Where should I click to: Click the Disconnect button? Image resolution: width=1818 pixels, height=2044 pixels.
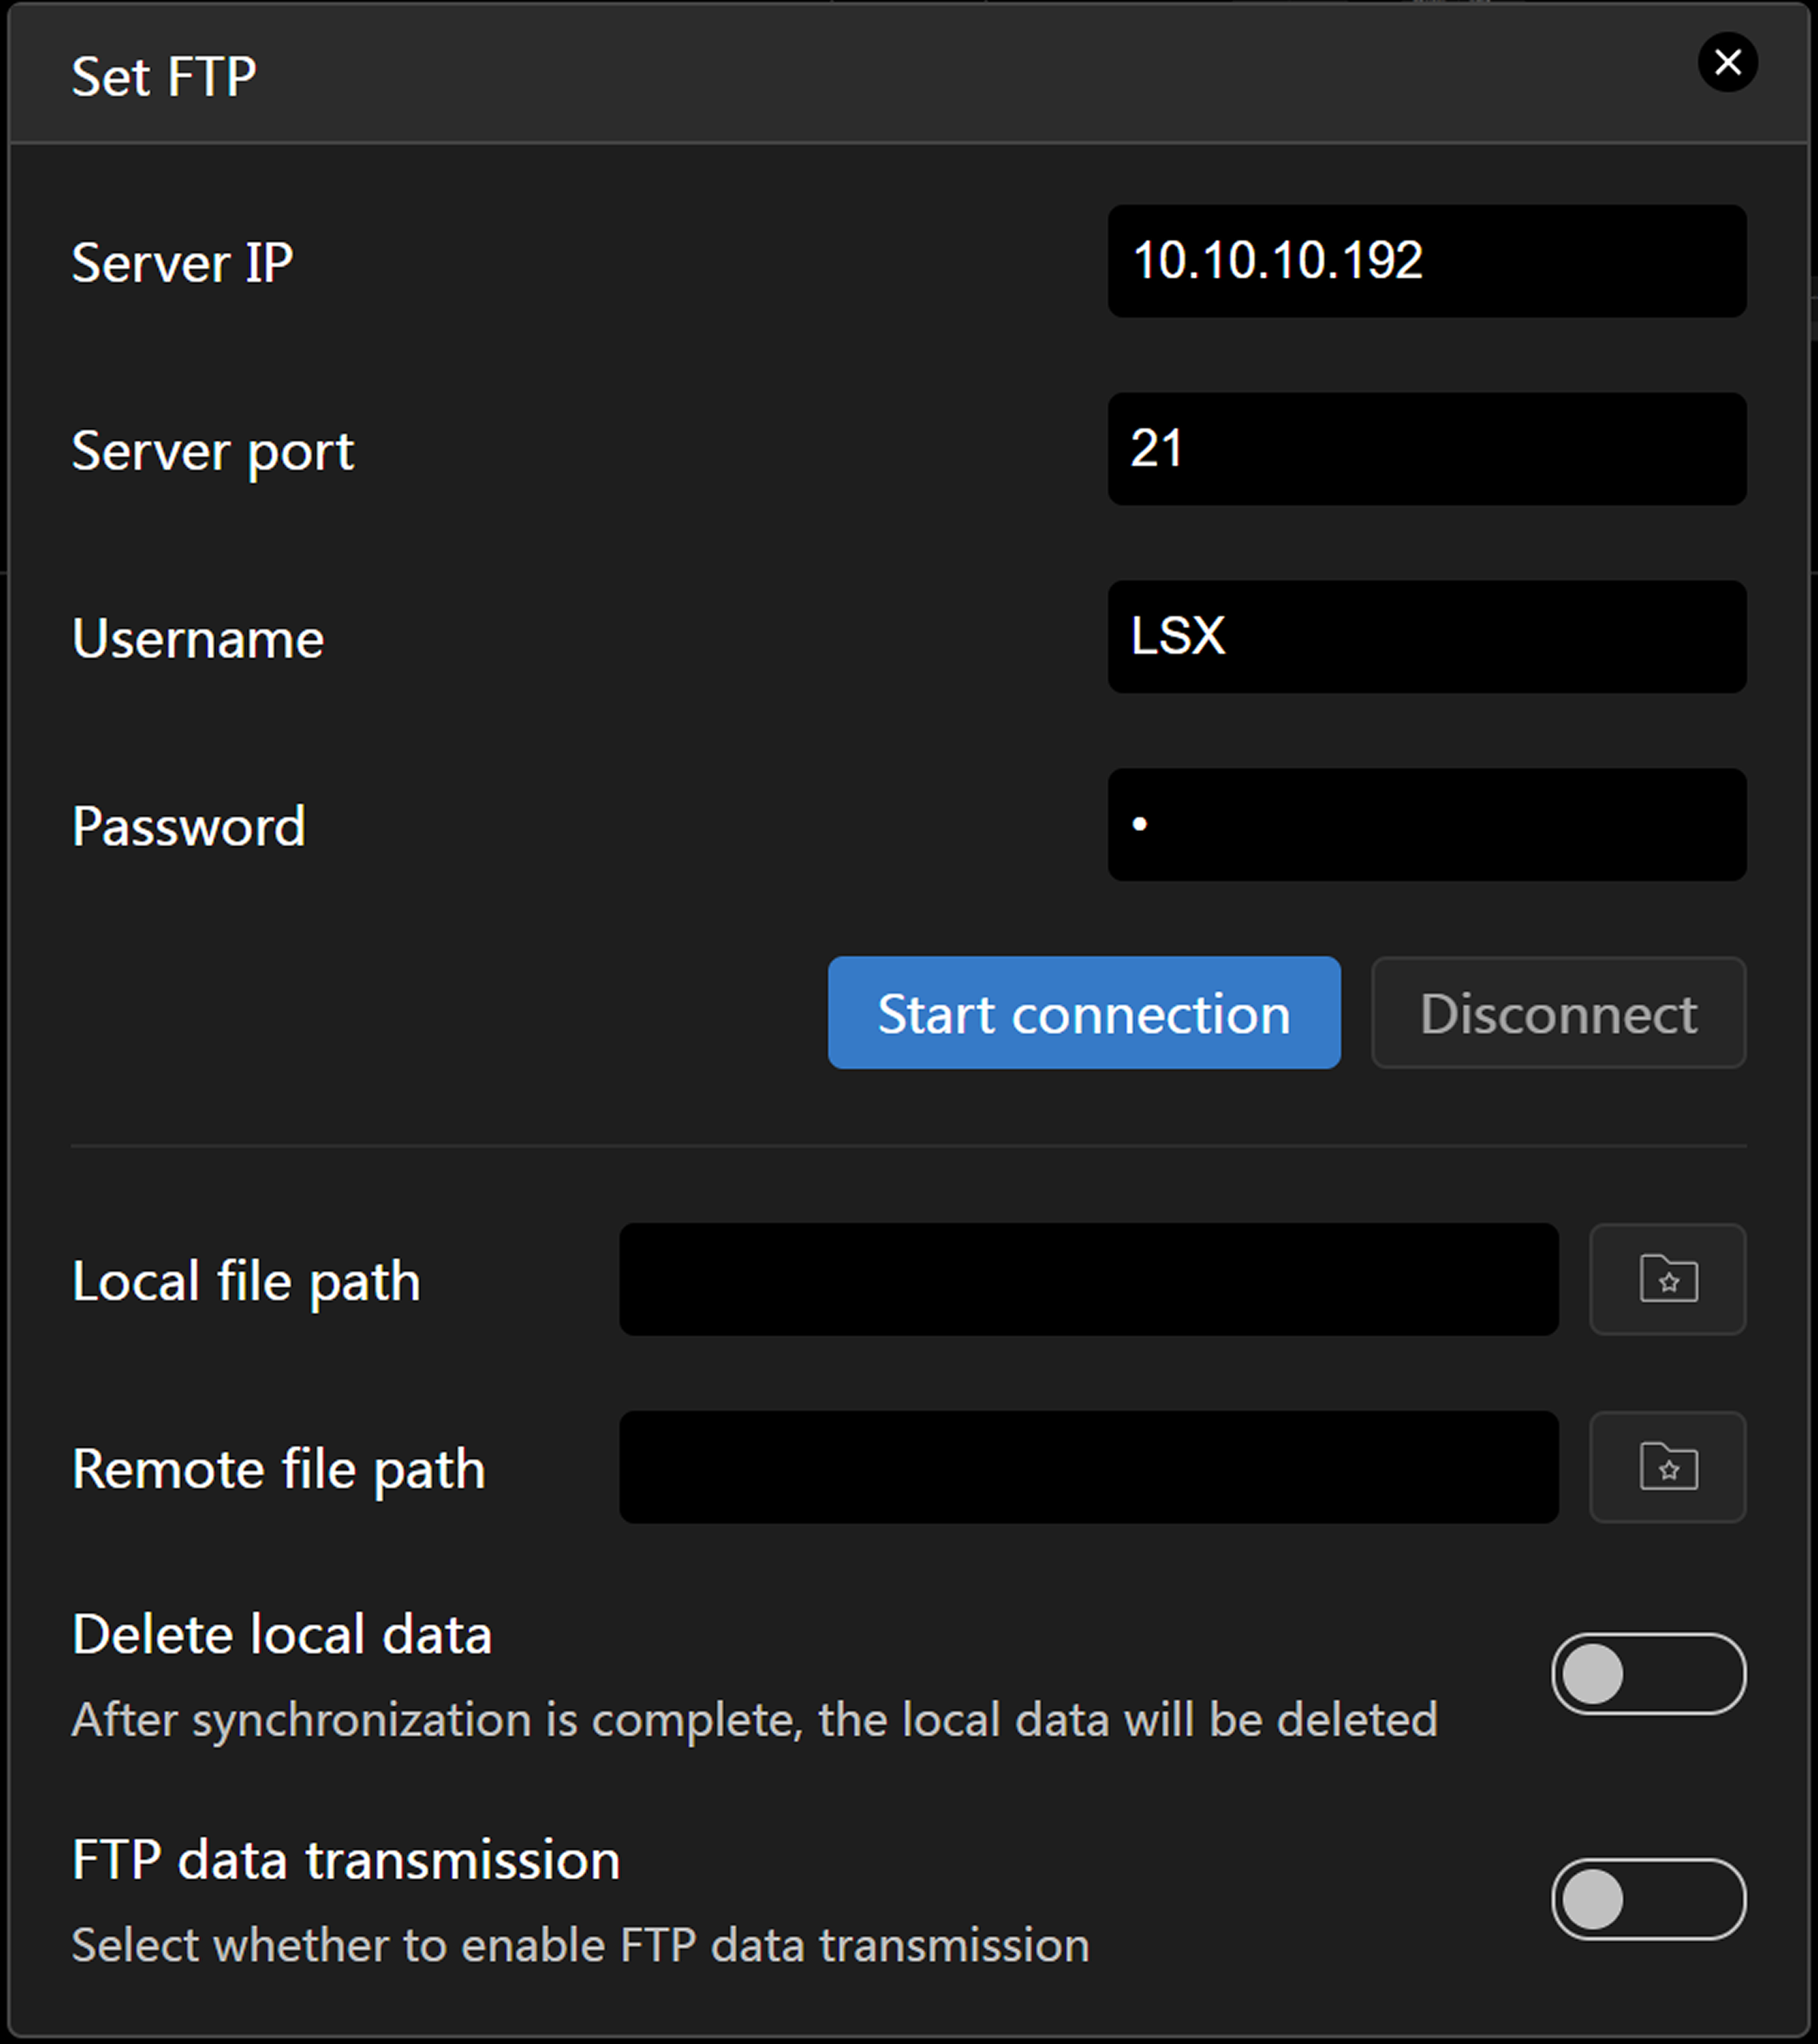1558,1013
